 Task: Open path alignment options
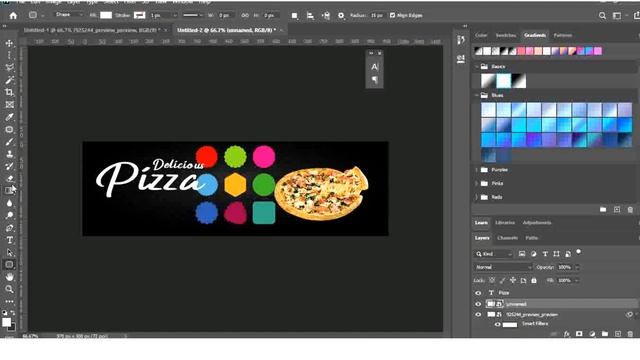(x=310, y=16)
